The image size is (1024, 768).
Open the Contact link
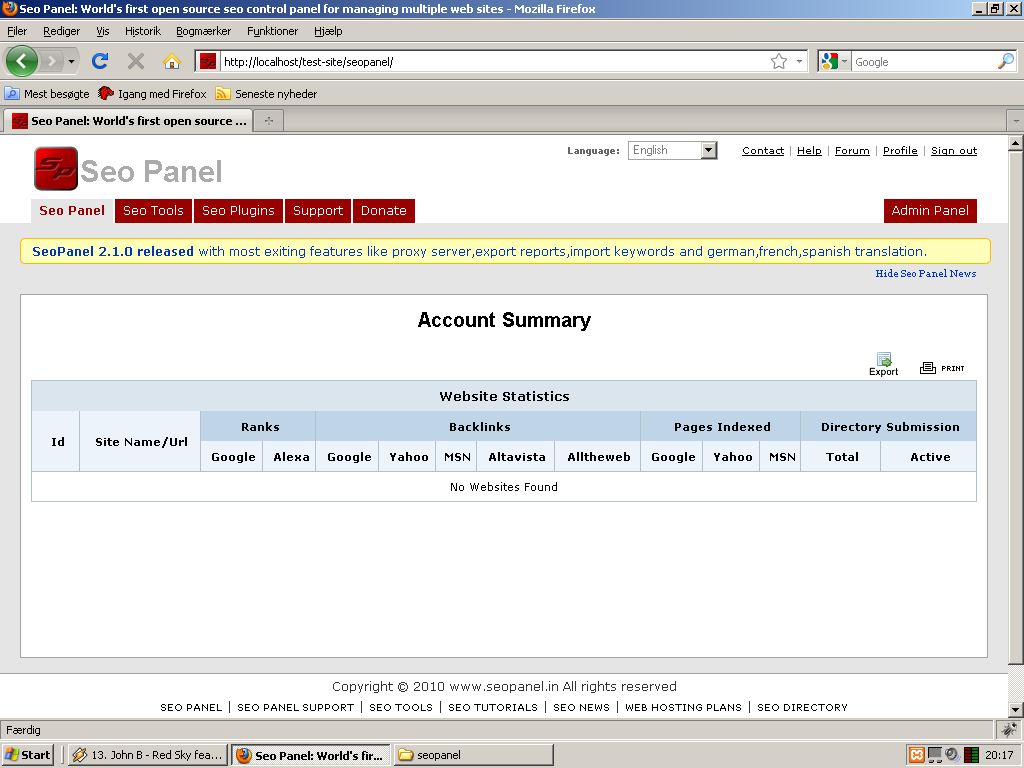[x=763, y=150]
